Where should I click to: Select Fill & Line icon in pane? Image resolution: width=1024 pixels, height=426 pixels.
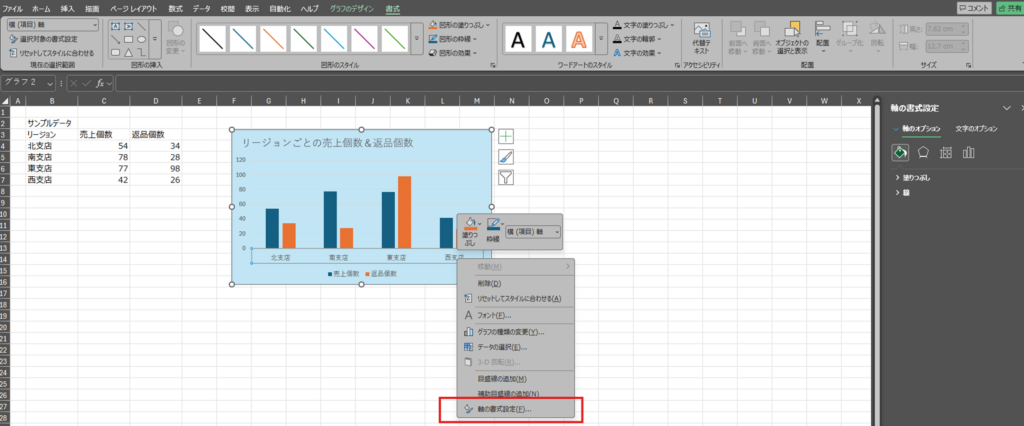[x=901, y=152]
